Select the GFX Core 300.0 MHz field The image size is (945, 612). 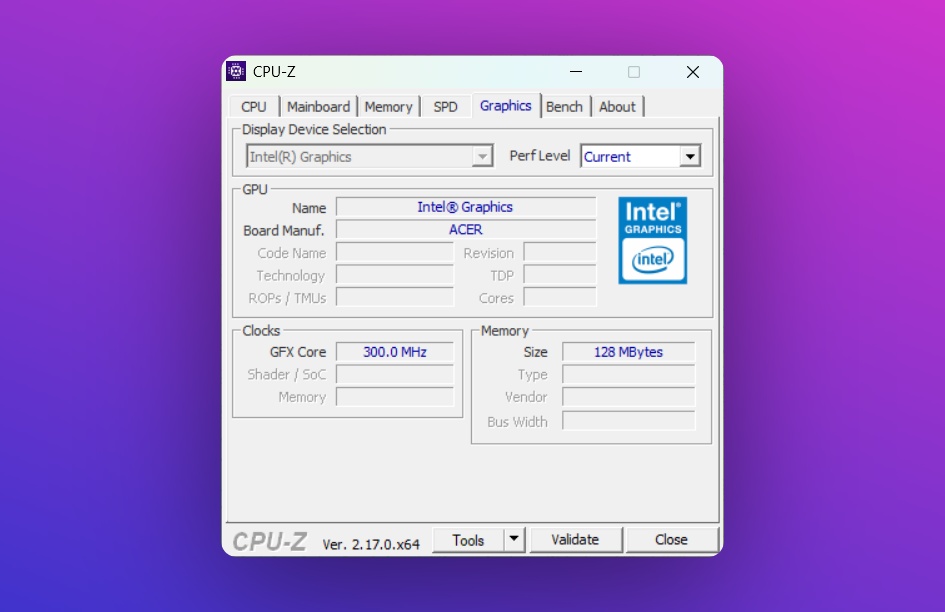coord(394,352)
